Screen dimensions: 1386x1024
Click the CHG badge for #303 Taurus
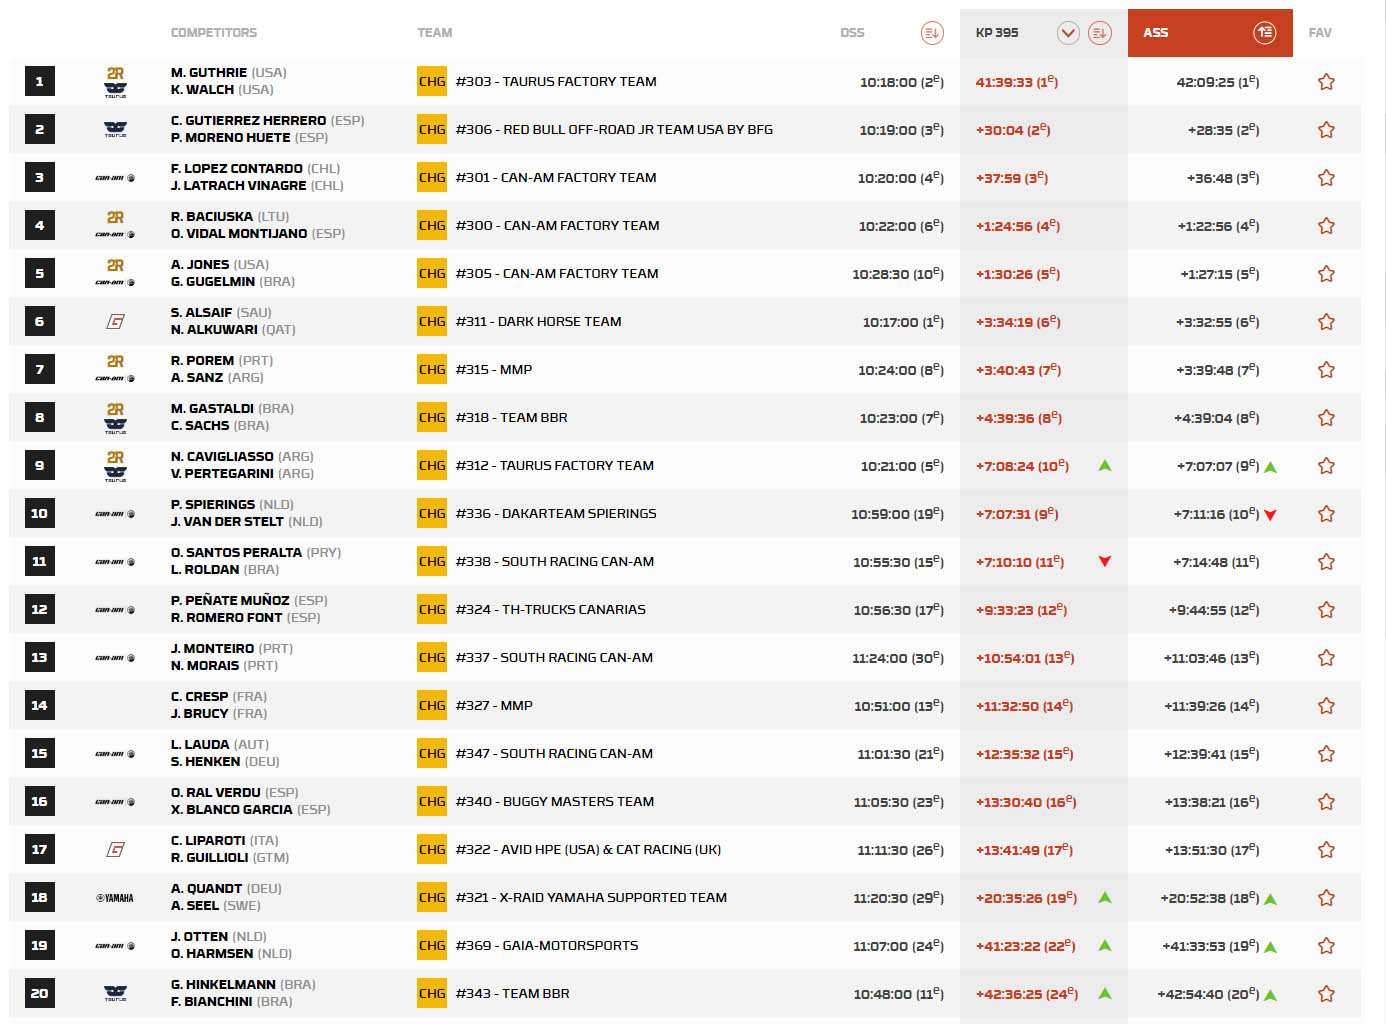tap(432, 82)
